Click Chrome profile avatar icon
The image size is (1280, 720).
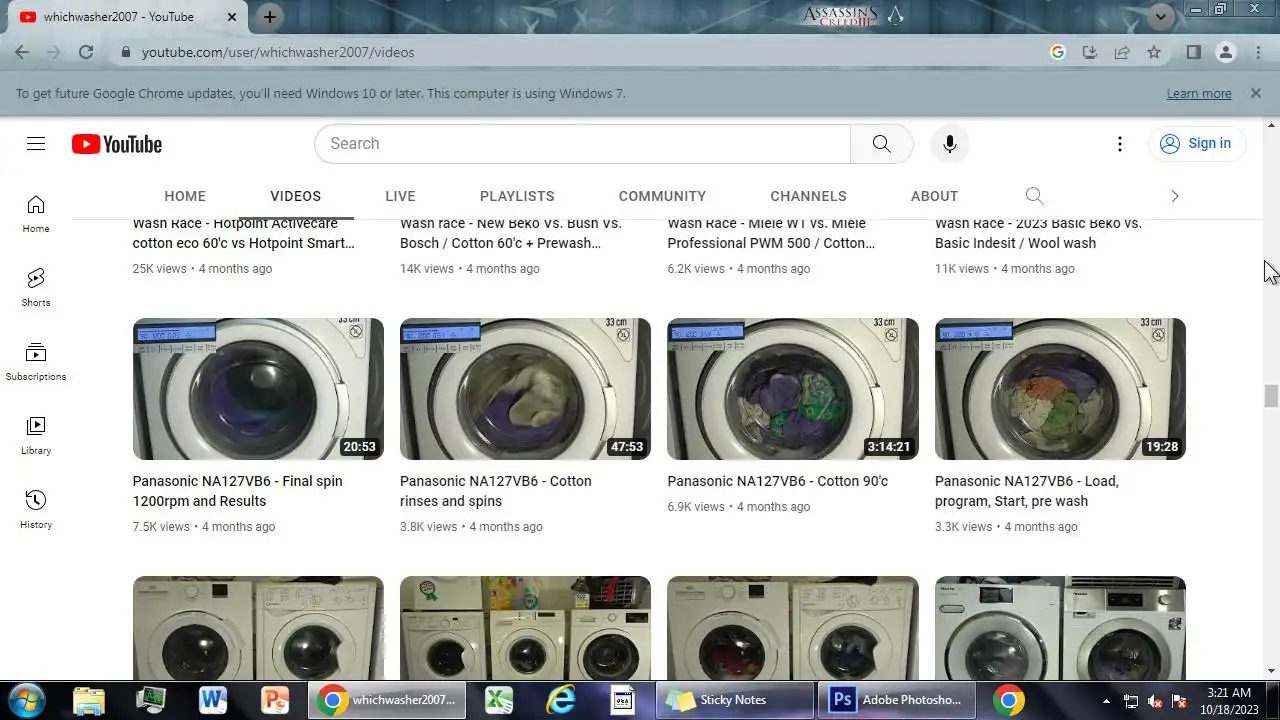tap(1225, 52)
